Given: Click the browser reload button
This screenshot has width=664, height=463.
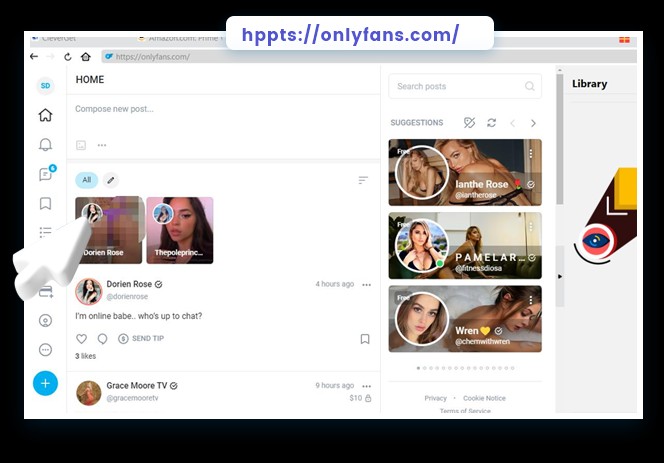Looking at the screenshot, I should [x=68, y=57].
